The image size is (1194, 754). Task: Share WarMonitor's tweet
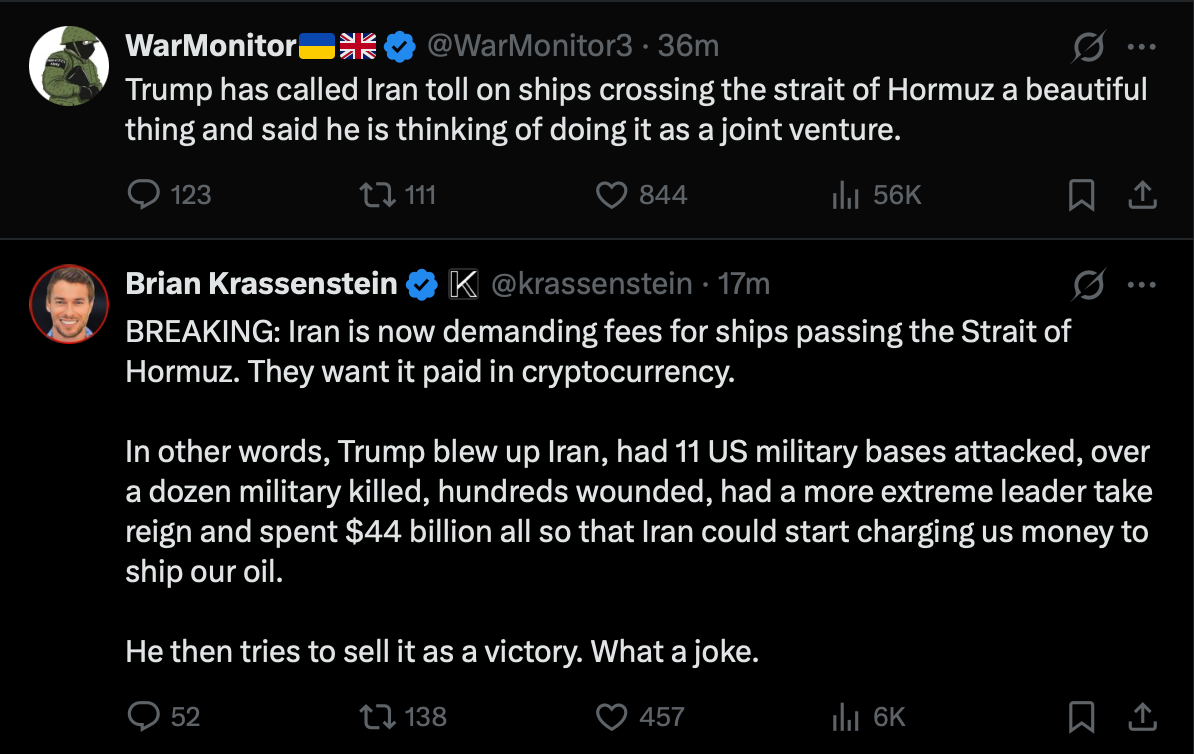(x=1141, y=195)
